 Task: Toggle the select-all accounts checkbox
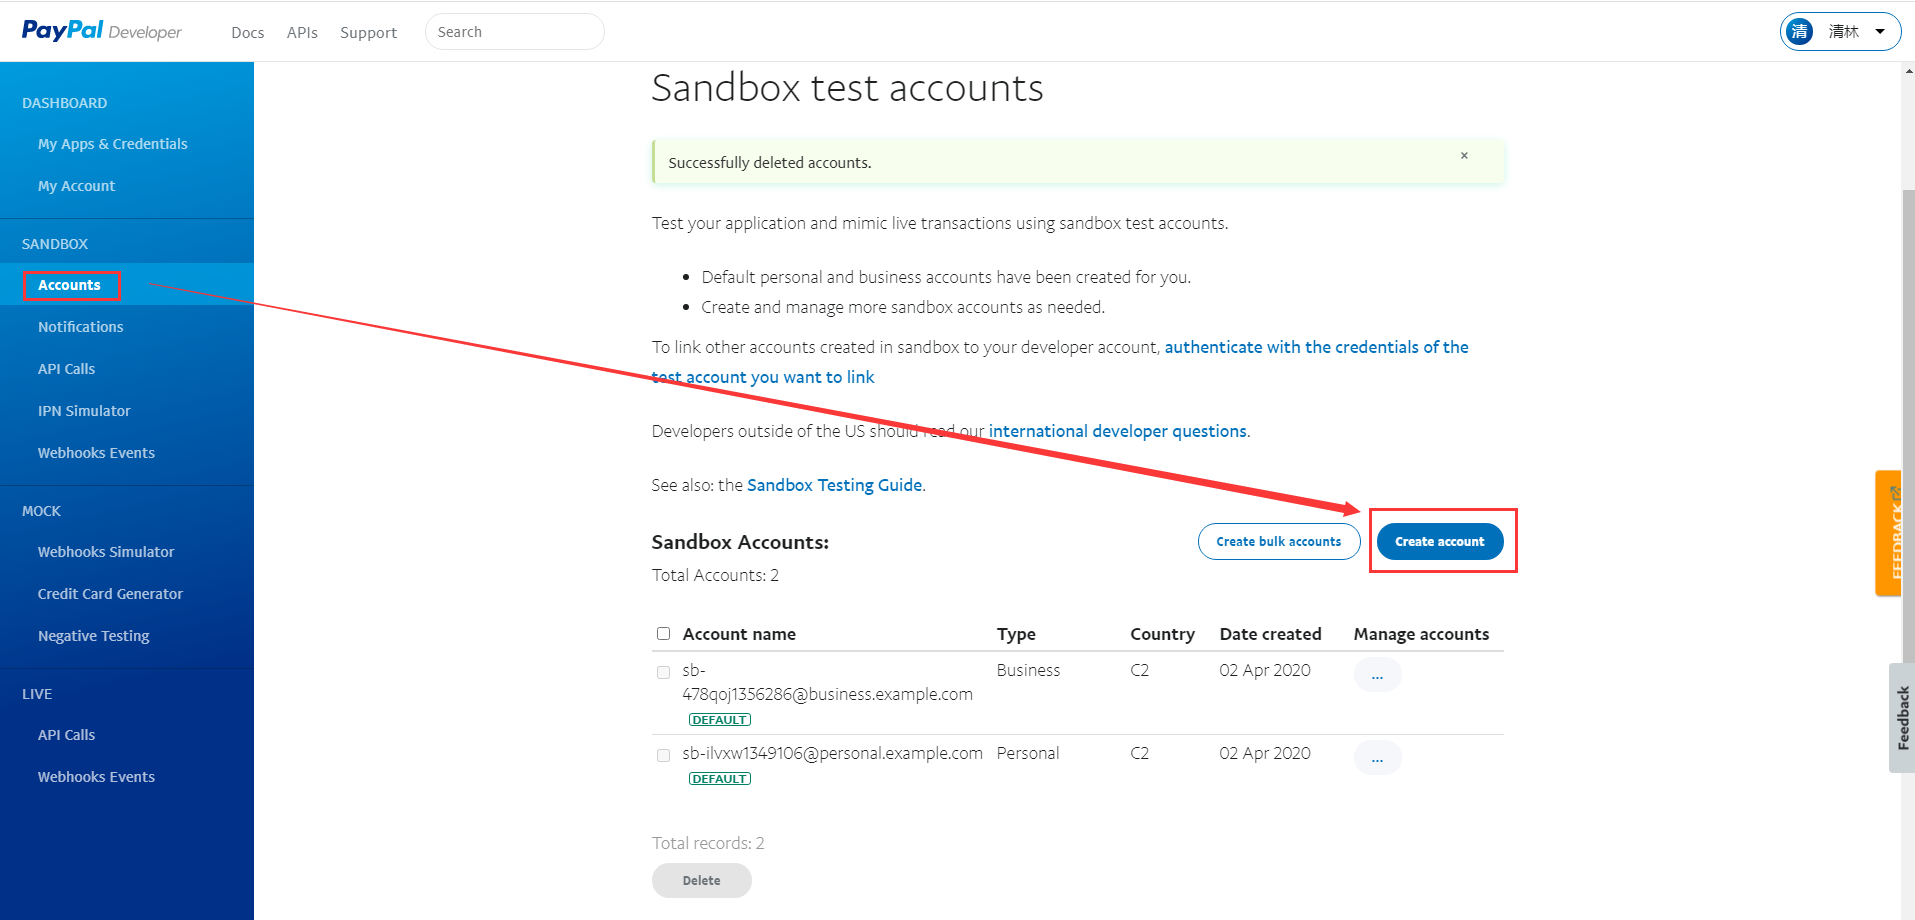(x=663, y=633)
